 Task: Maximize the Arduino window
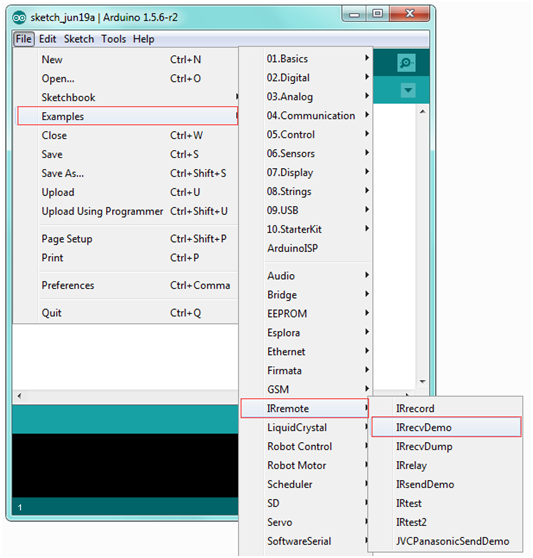point(378,14)
